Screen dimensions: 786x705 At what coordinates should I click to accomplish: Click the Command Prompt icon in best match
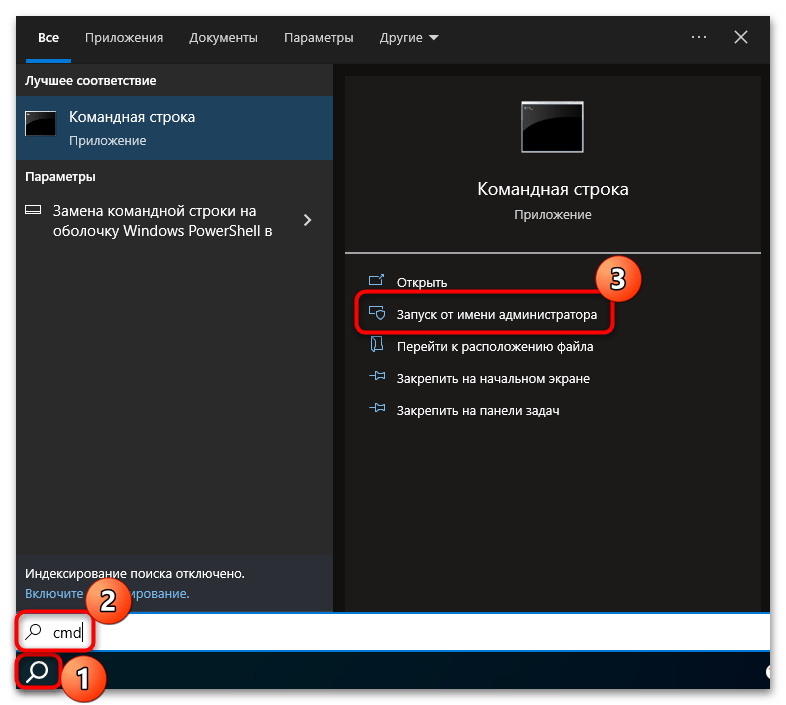(41, 123)
